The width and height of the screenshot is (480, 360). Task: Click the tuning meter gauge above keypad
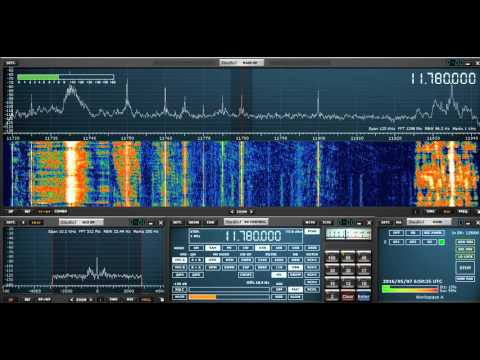click(348, 234)
